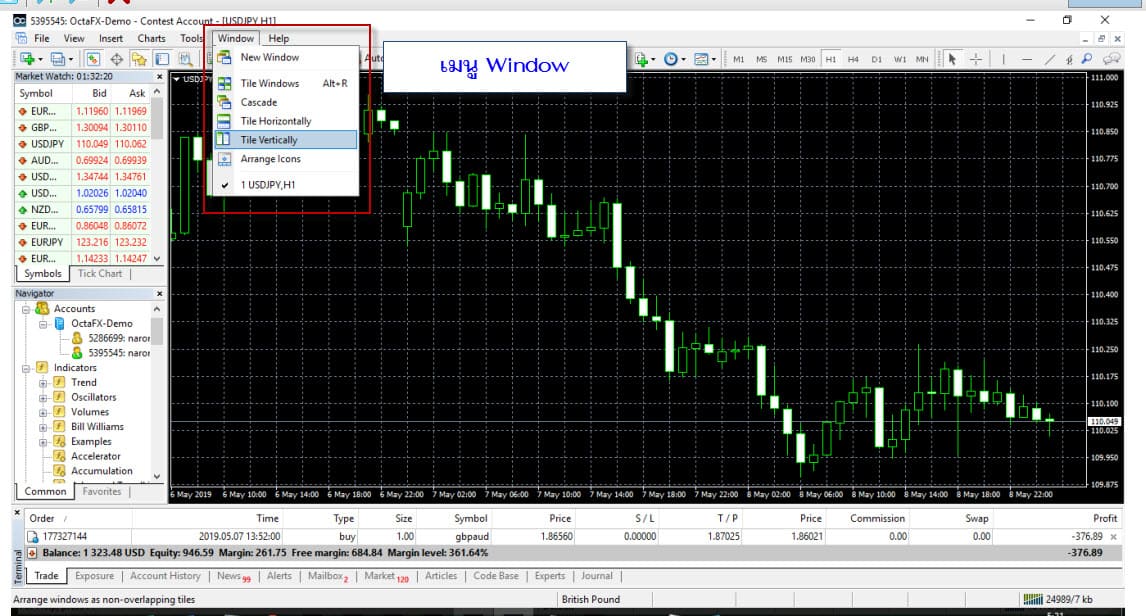Click the New Chart toolbar icon
Viewport: 1146px width, 616px height.
pyautogui.click(x=23, y=59)
